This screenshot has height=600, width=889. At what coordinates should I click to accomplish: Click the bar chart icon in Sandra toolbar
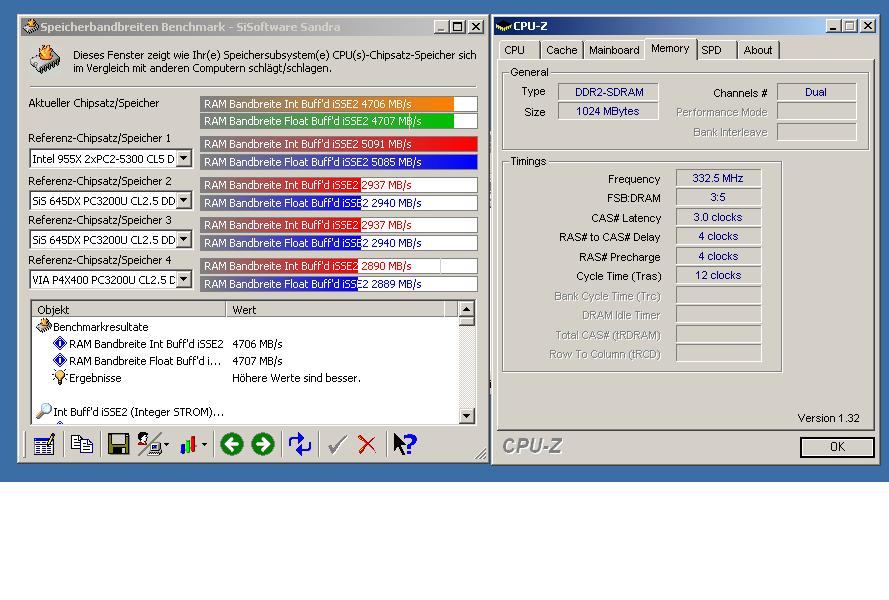tap(188, 445)
